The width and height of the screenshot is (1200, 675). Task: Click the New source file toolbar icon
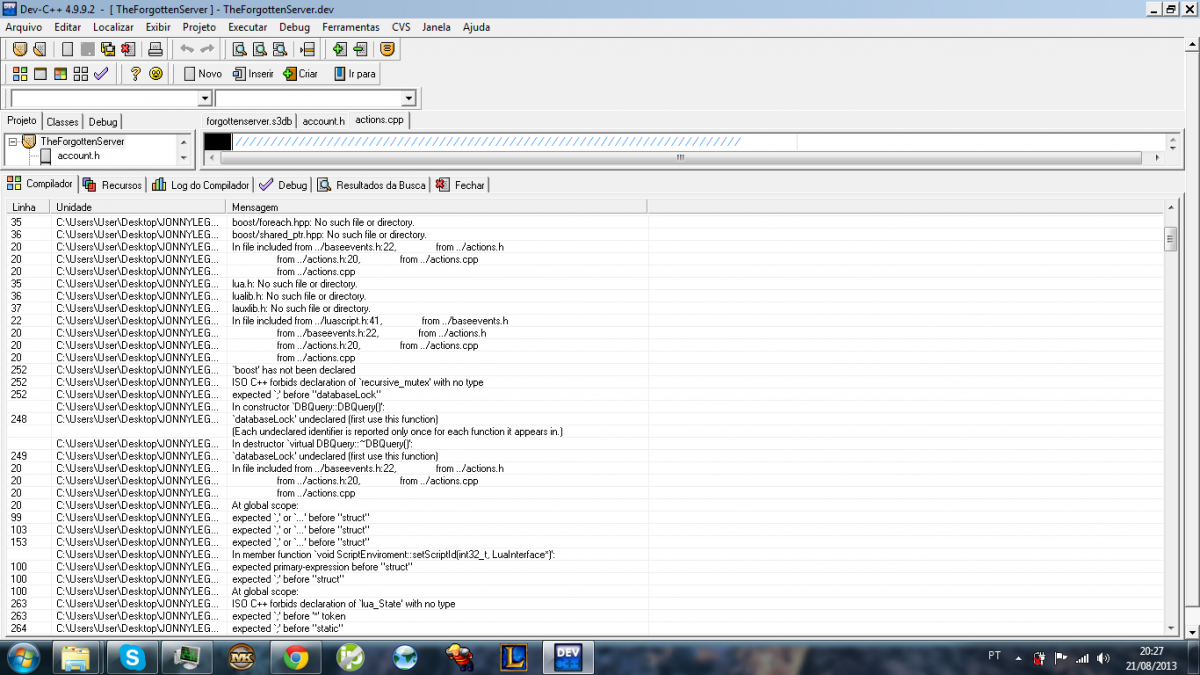[x=68, y=48]
